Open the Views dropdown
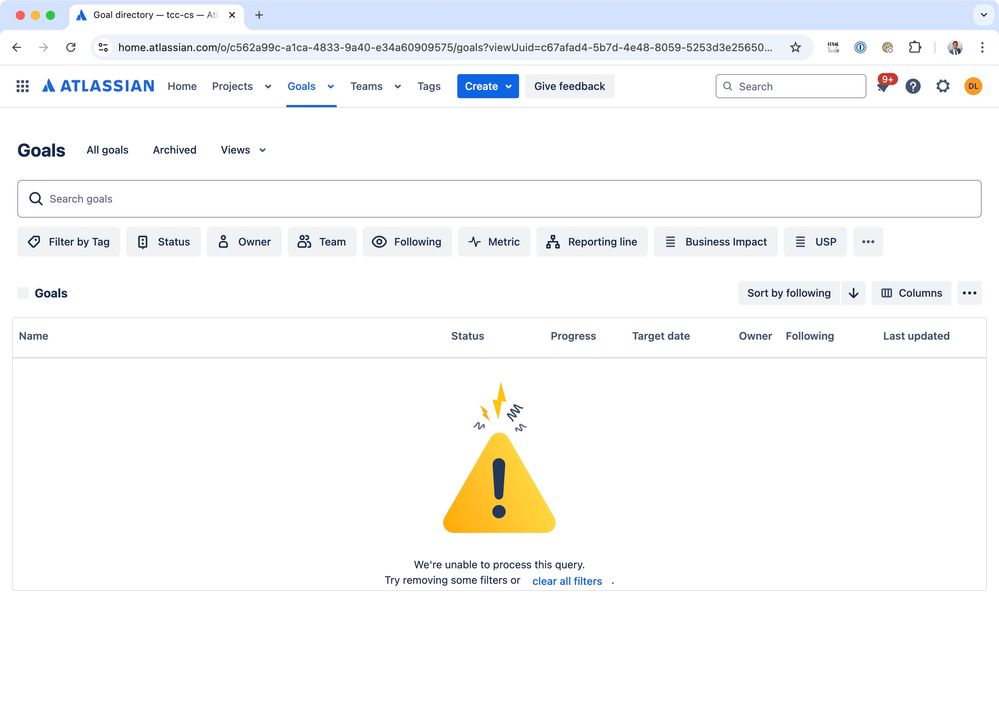The image size is (999, 711). 243,150
